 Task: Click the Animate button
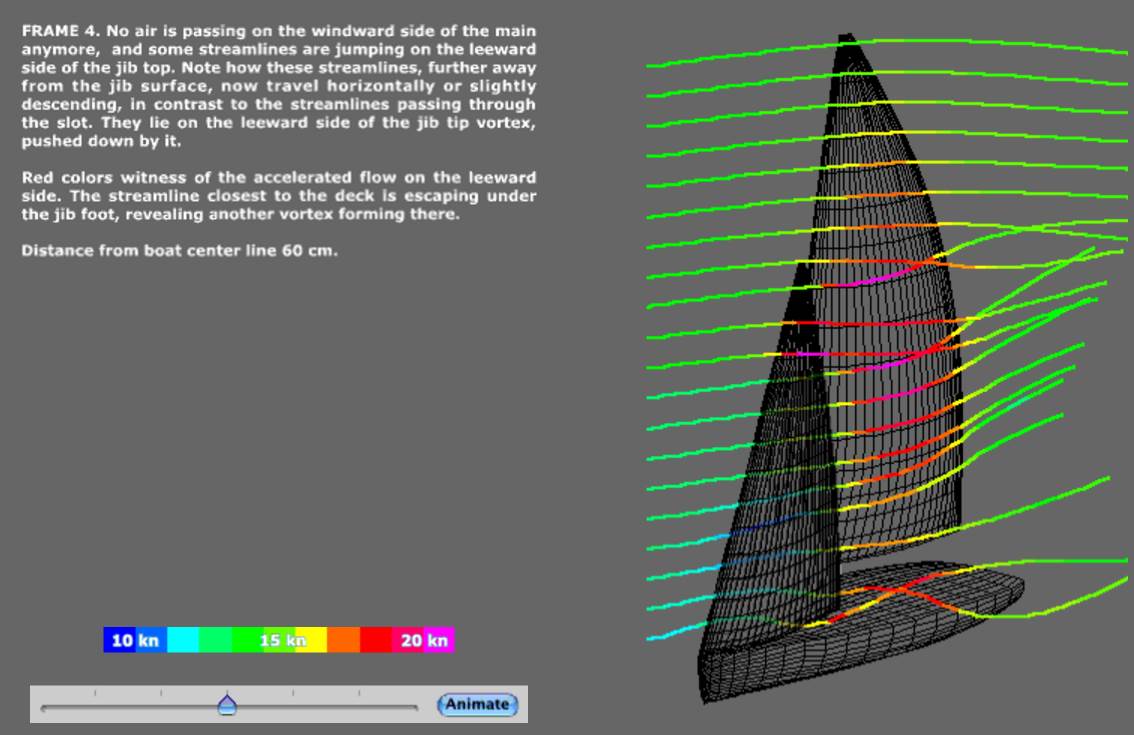(477, 705)
